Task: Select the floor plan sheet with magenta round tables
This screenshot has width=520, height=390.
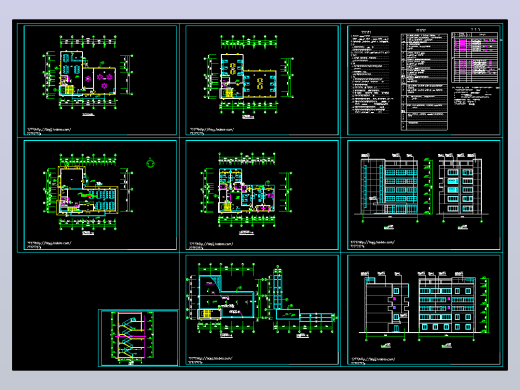Action: tap(100, 80)
